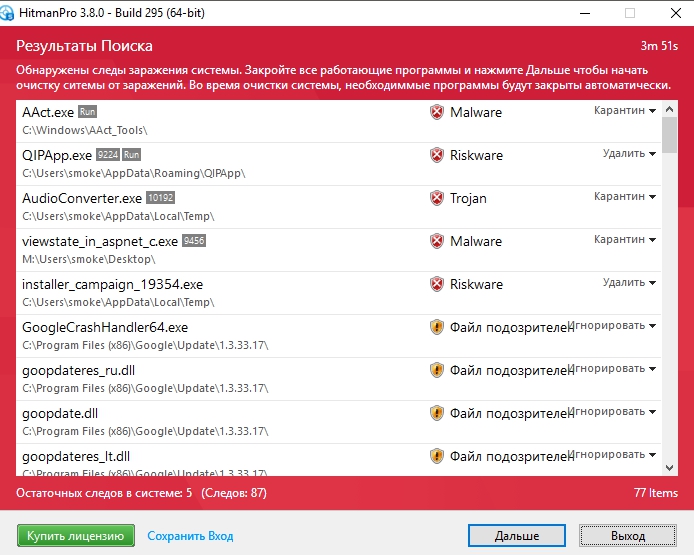Click the red shield icon for AudioConverter.exe
694x555 pixels.
pyautogui.click(x=436, y=198)
